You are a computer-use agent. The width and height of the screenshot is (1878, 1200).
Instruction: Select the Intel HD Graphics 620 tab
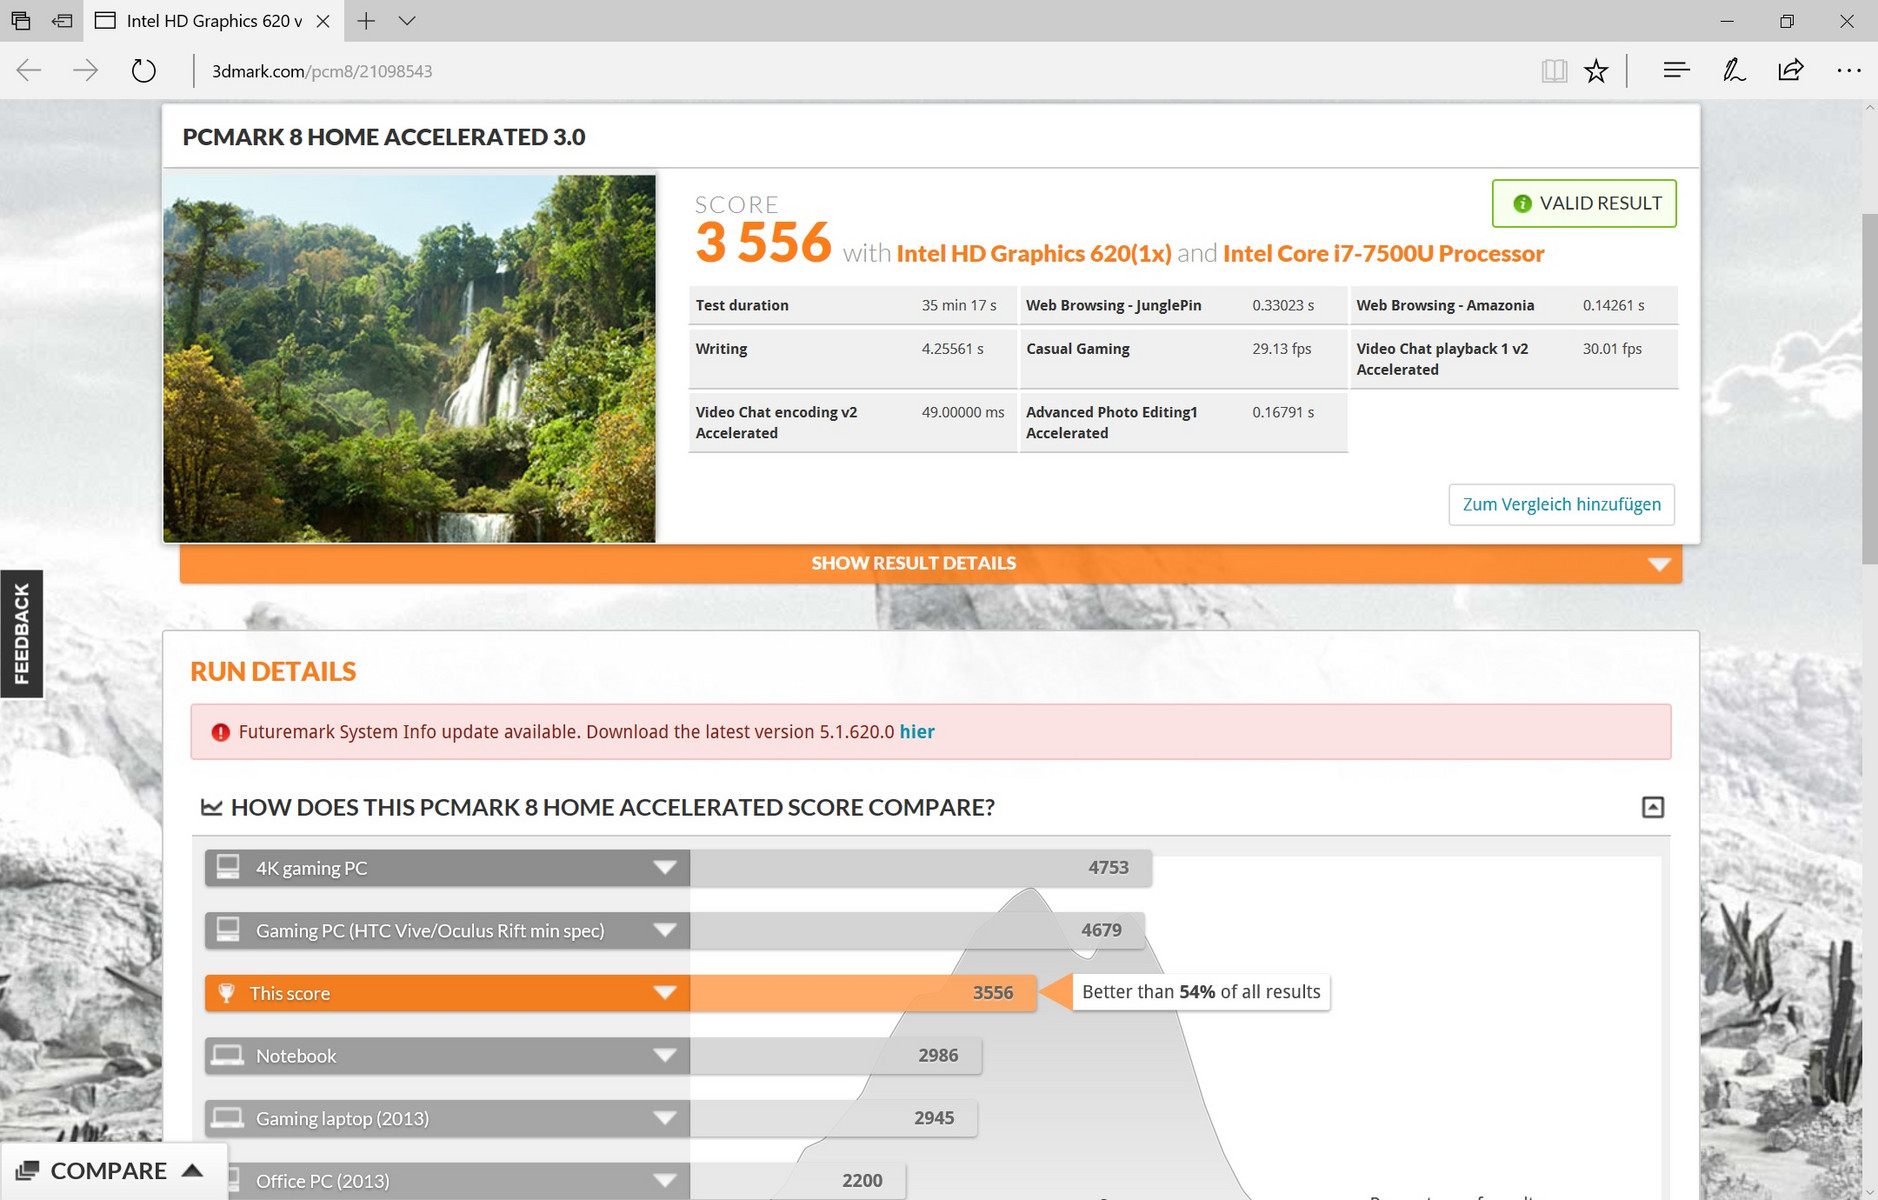coord(214,21)
